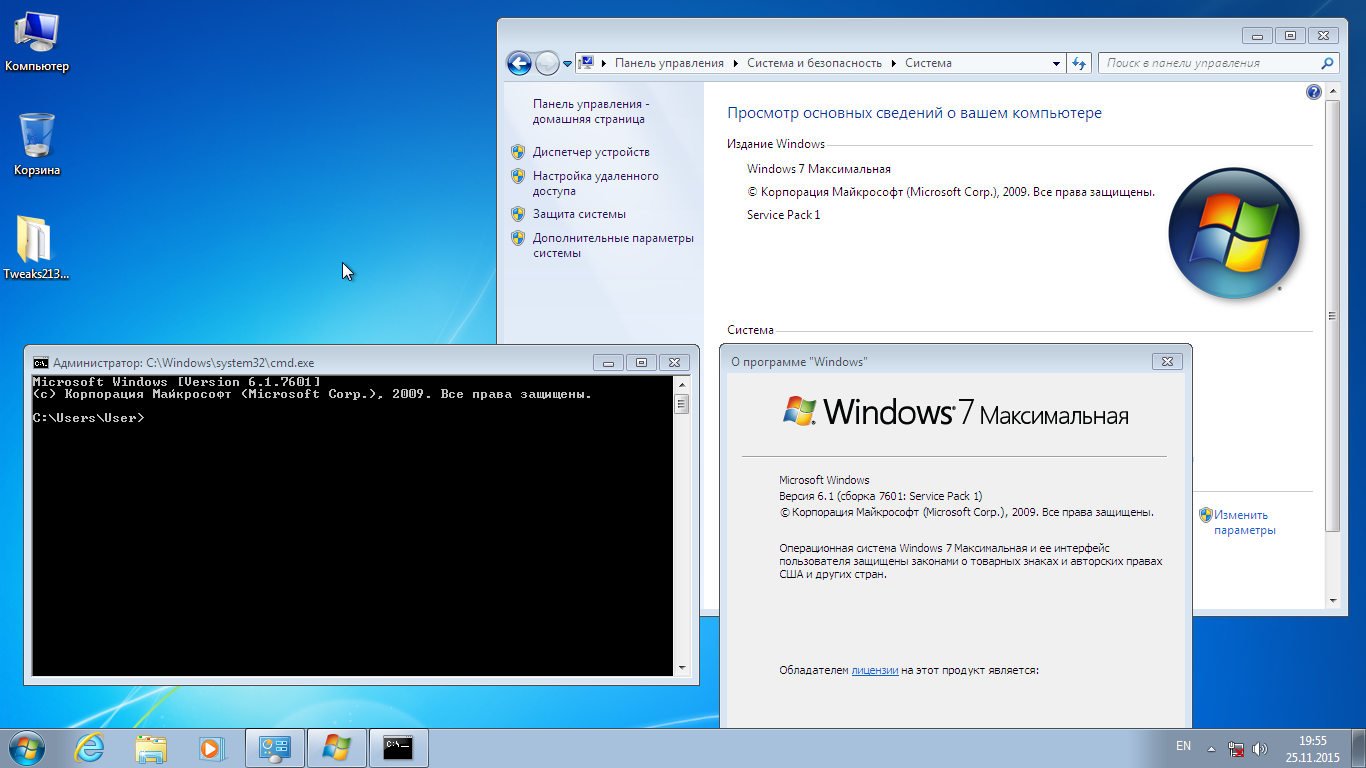Click the EN language indicator
The height and width of the screenshot is (768, 1366).
1183,746
